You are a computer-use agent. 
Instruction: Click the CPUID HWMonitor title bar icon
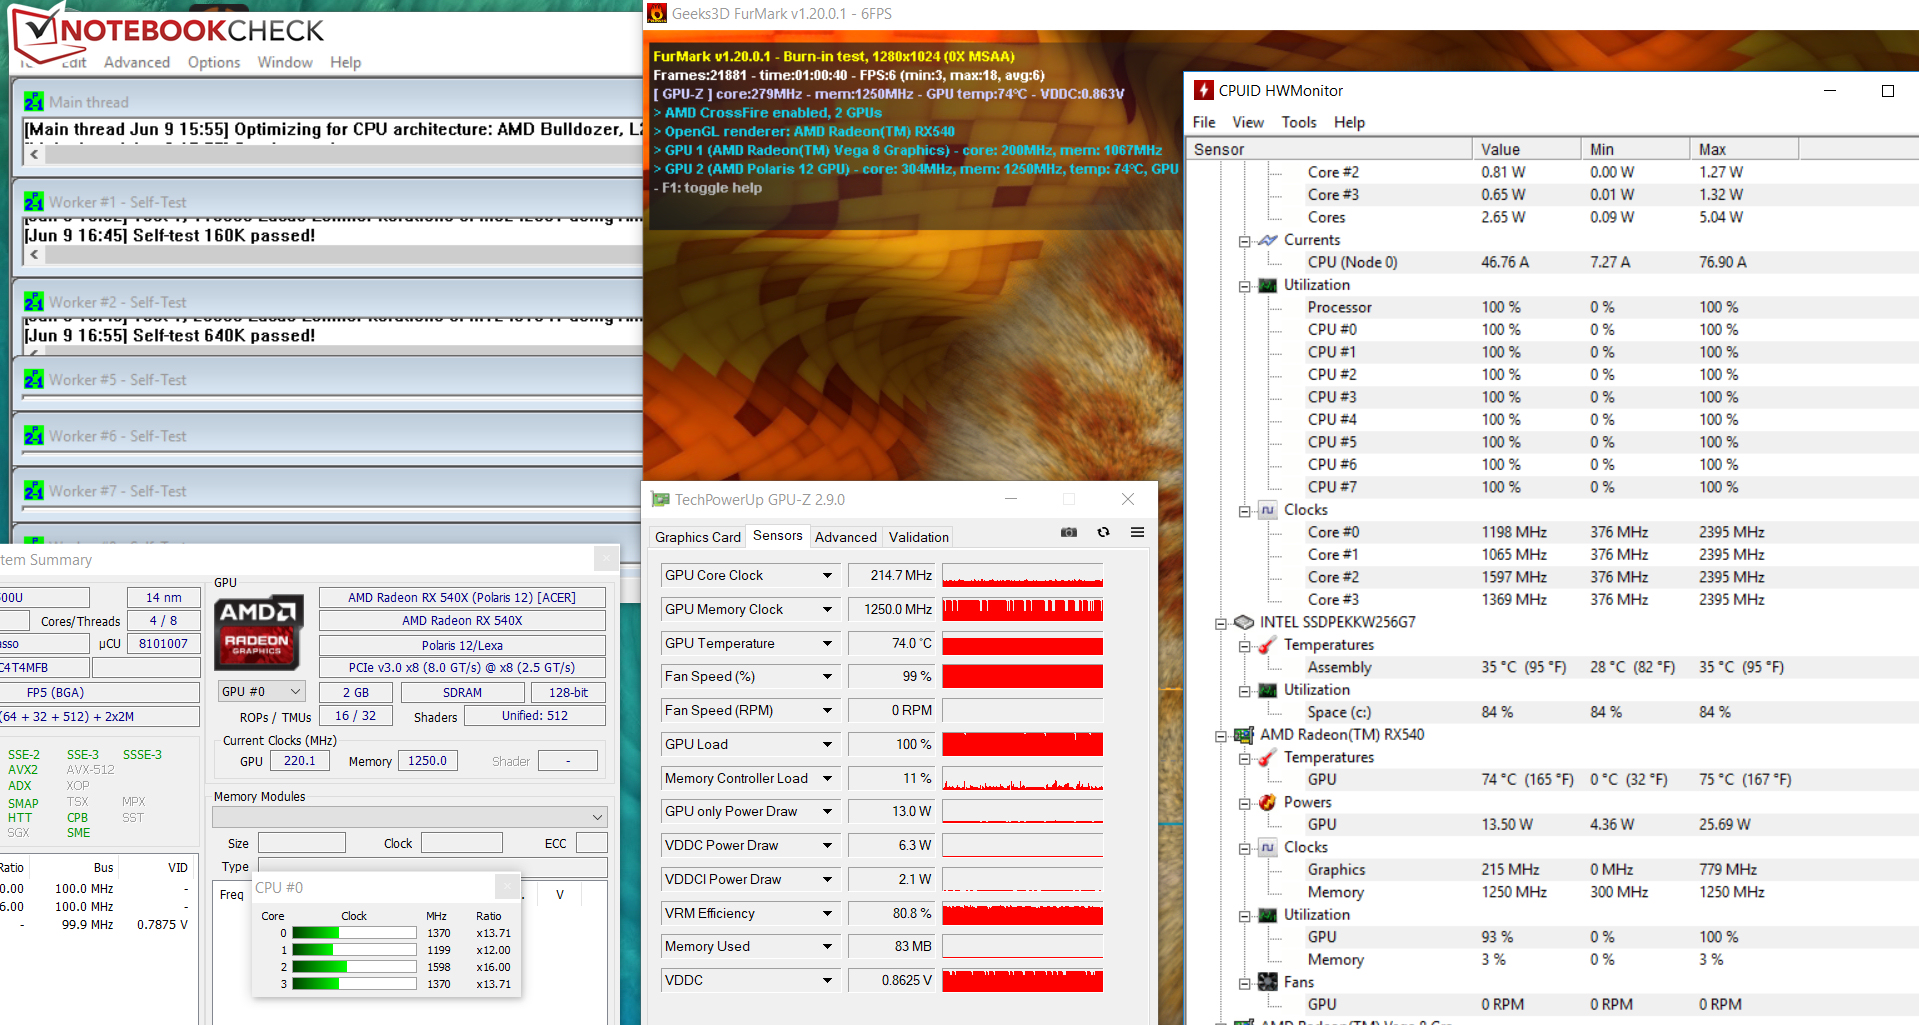point(1204,90)
